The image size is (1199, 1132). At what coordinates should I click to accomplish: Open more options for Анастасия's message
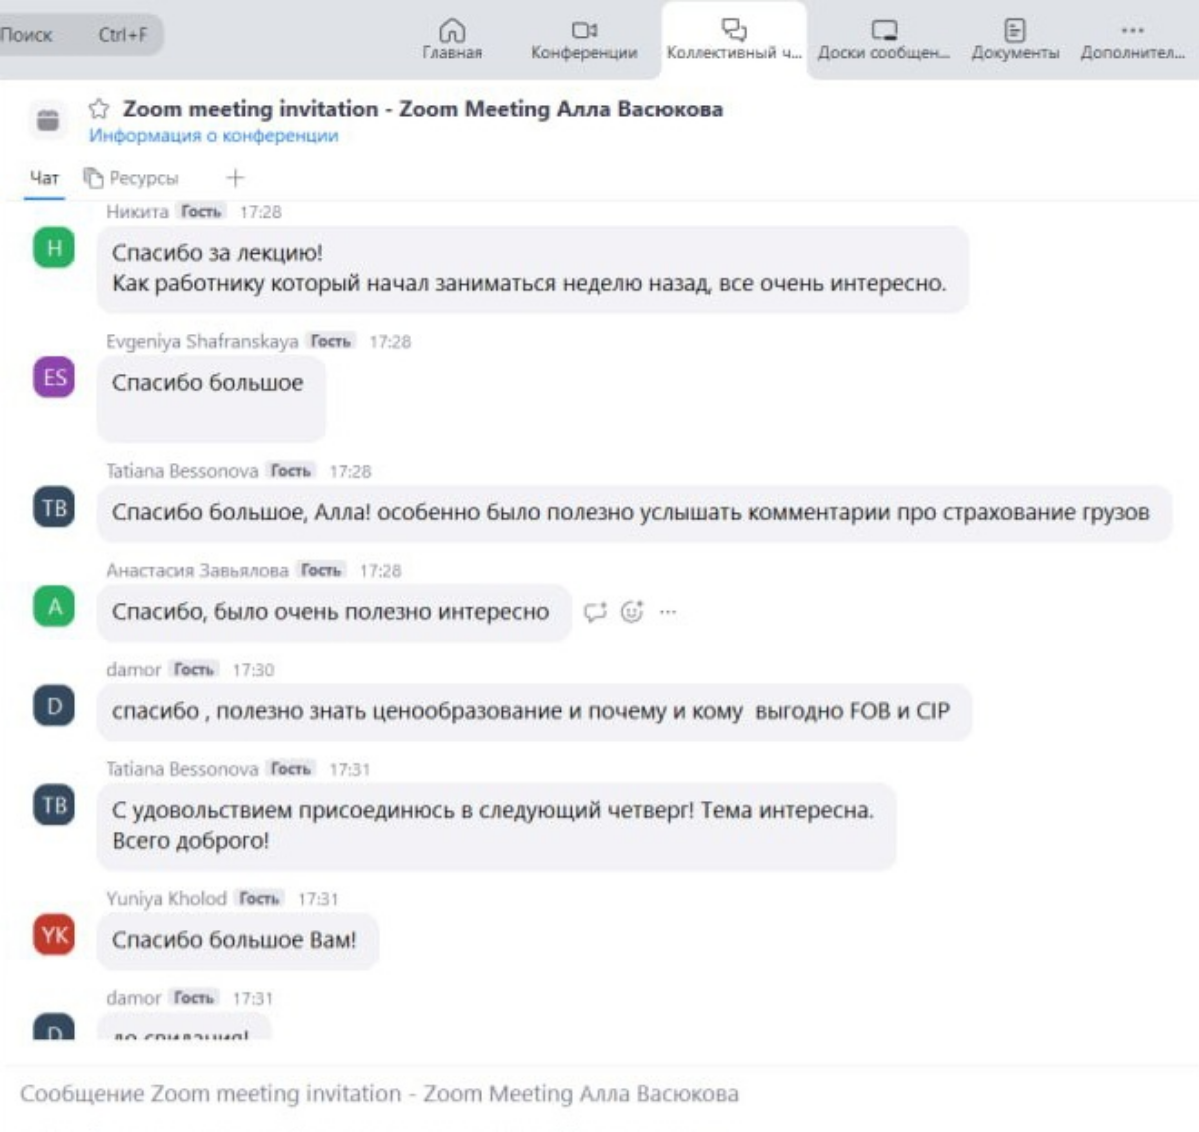point(668,612)
